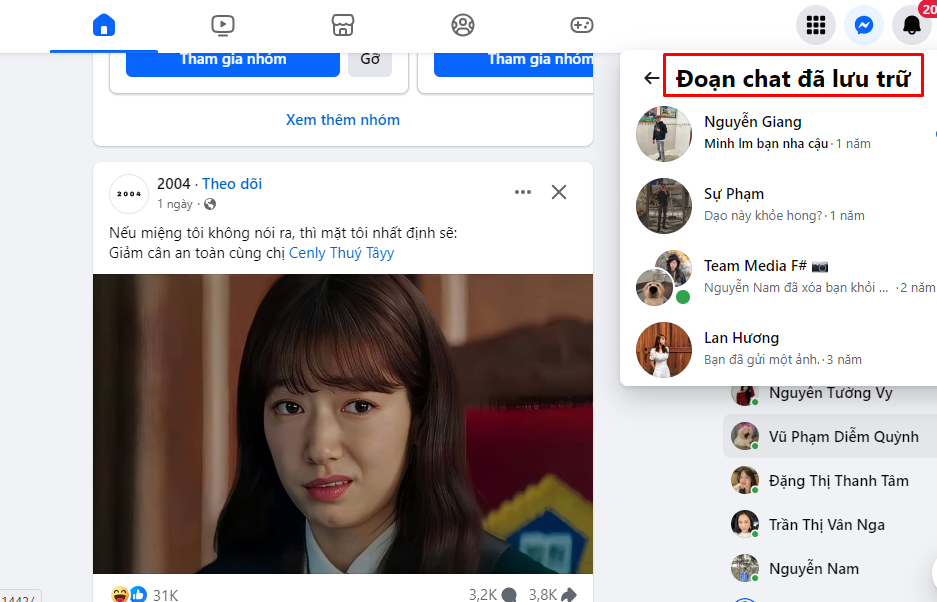Viewport: 937px width, 602px height.
Task: Open the 2004 page name link
Action: click(x=173, y=184)
